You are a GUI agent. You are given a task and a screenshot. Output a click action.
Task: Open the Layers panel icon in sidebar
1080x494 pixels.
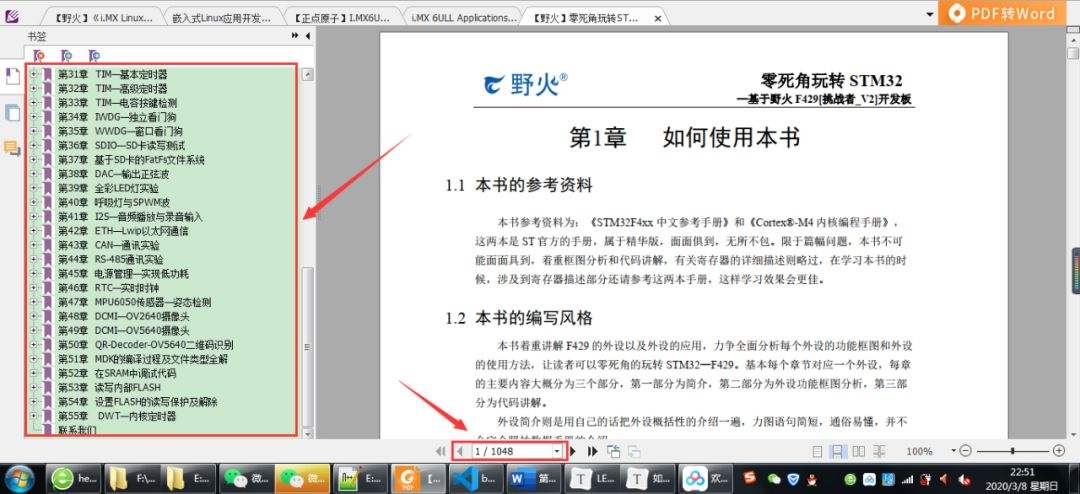tap(12, 113)
